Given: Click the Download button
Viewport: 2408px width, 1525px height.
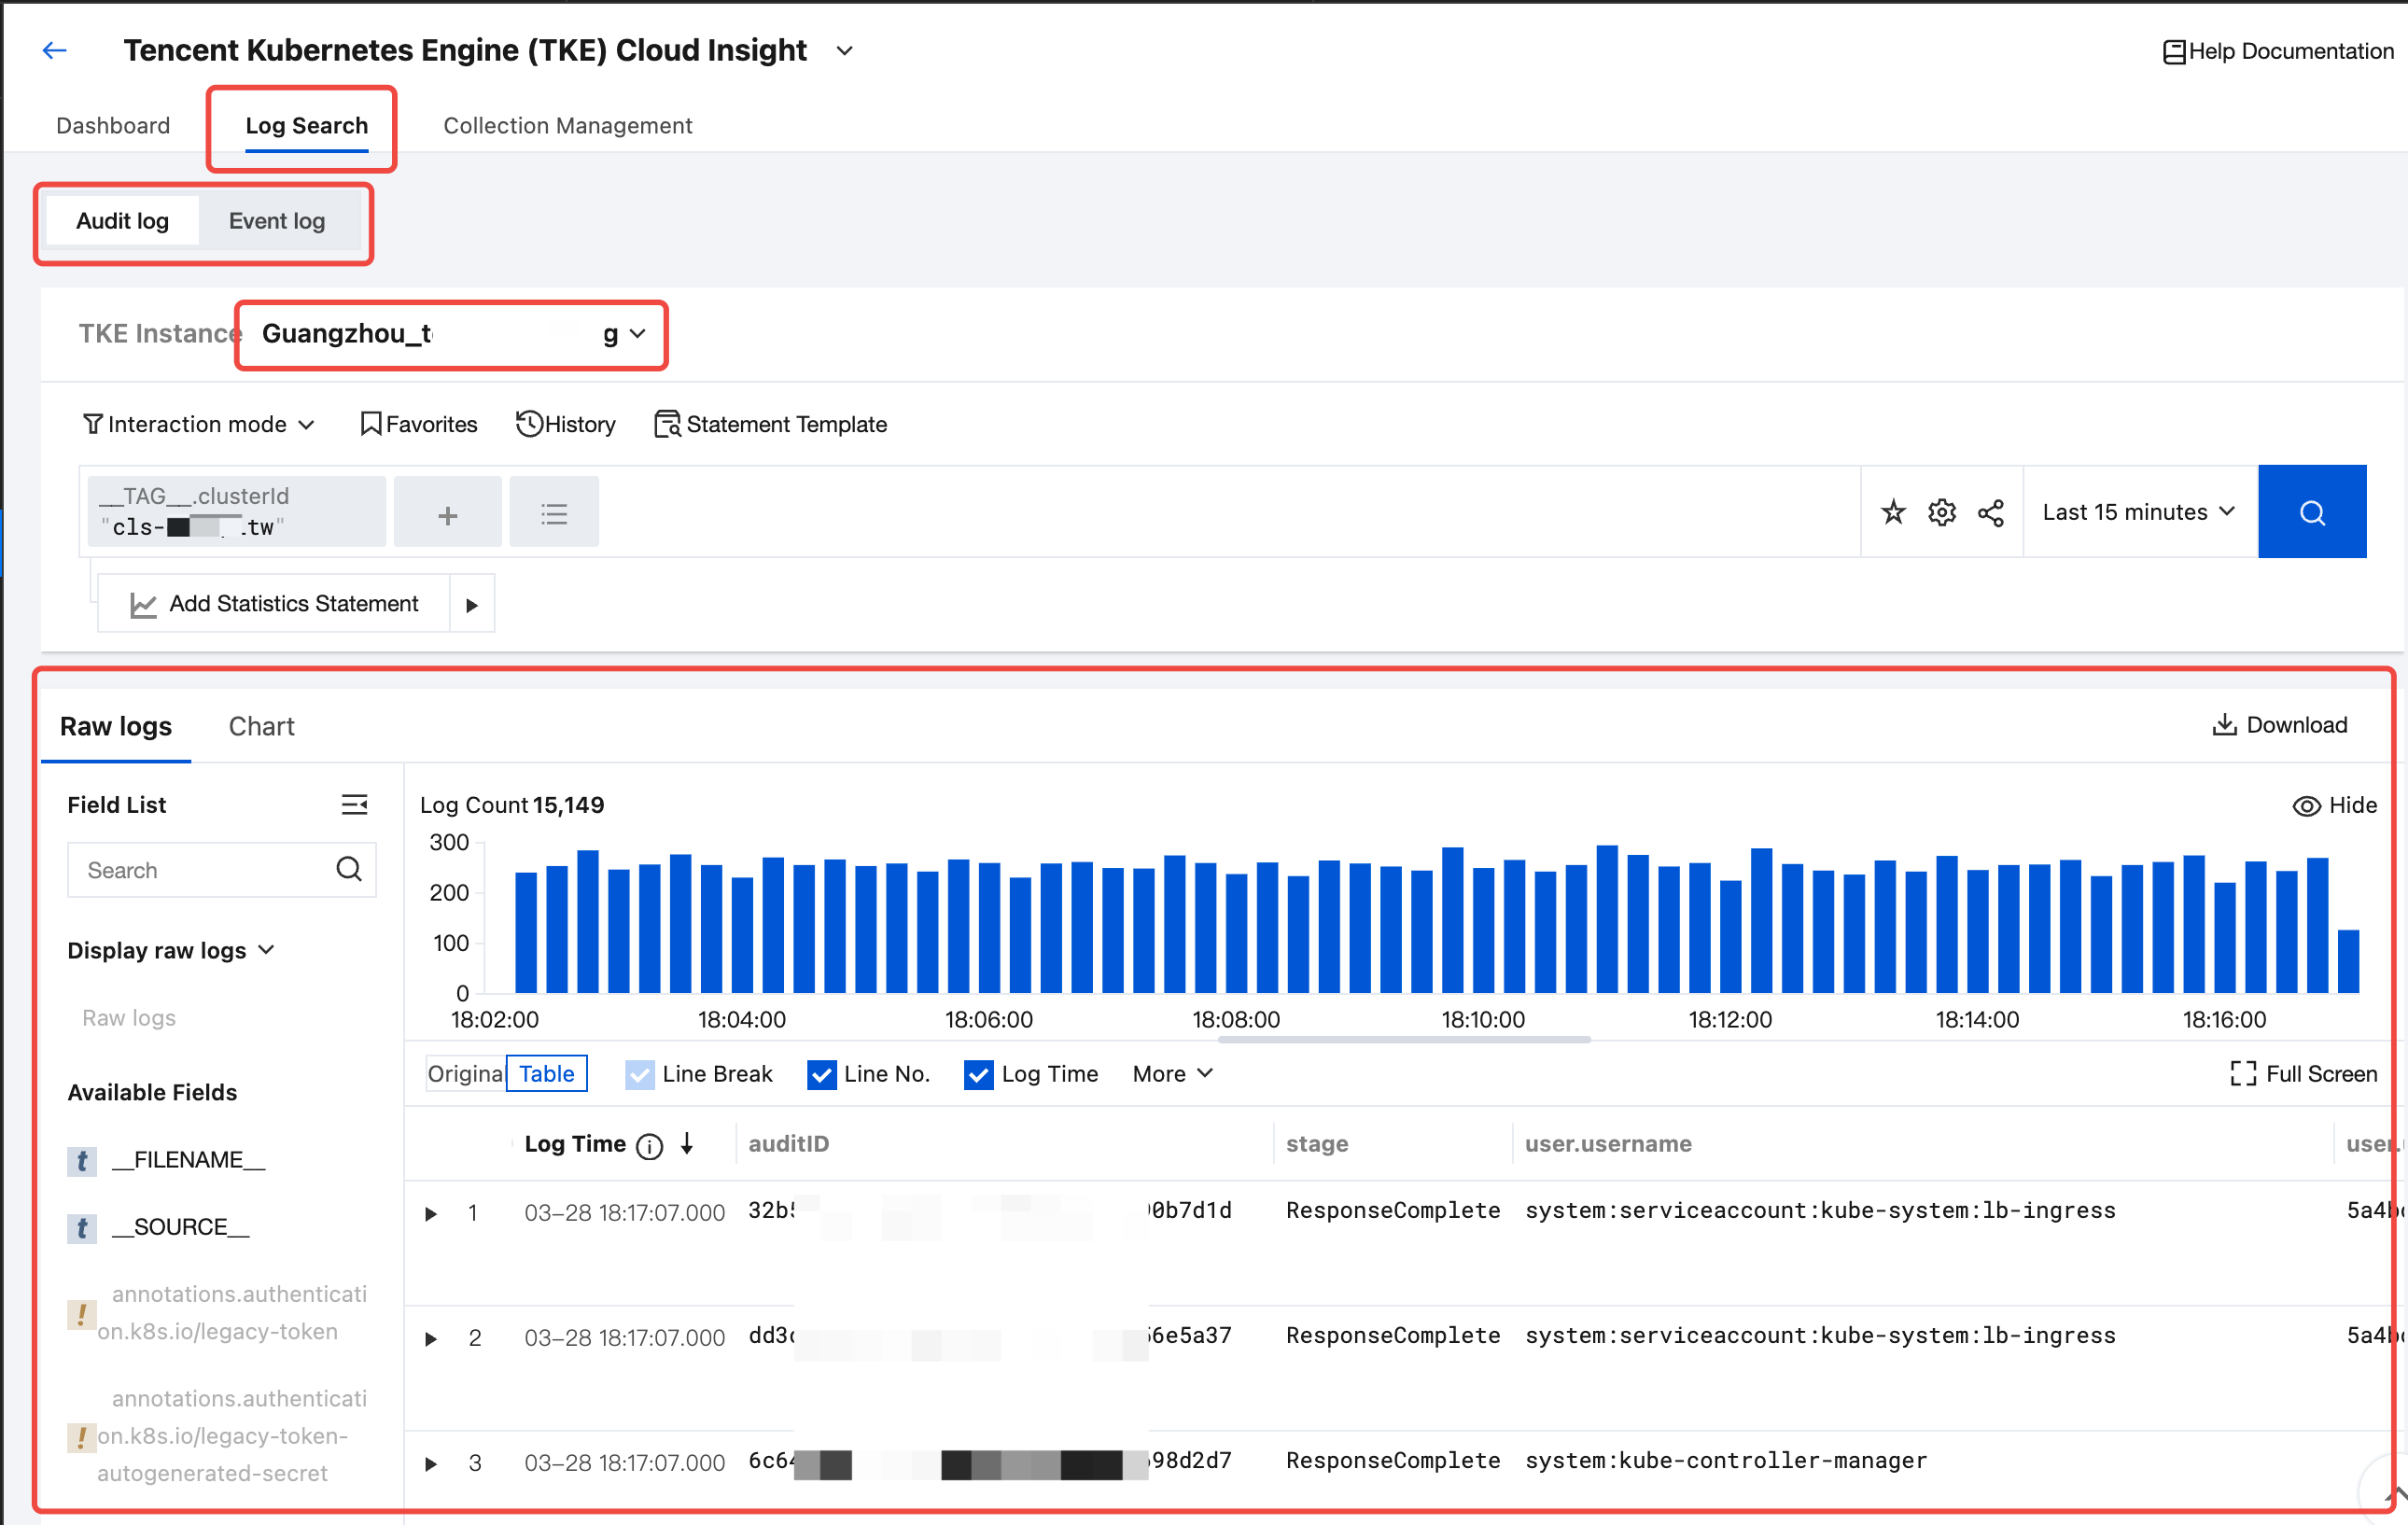Looking at the screenshot, I should point(2279,724).
